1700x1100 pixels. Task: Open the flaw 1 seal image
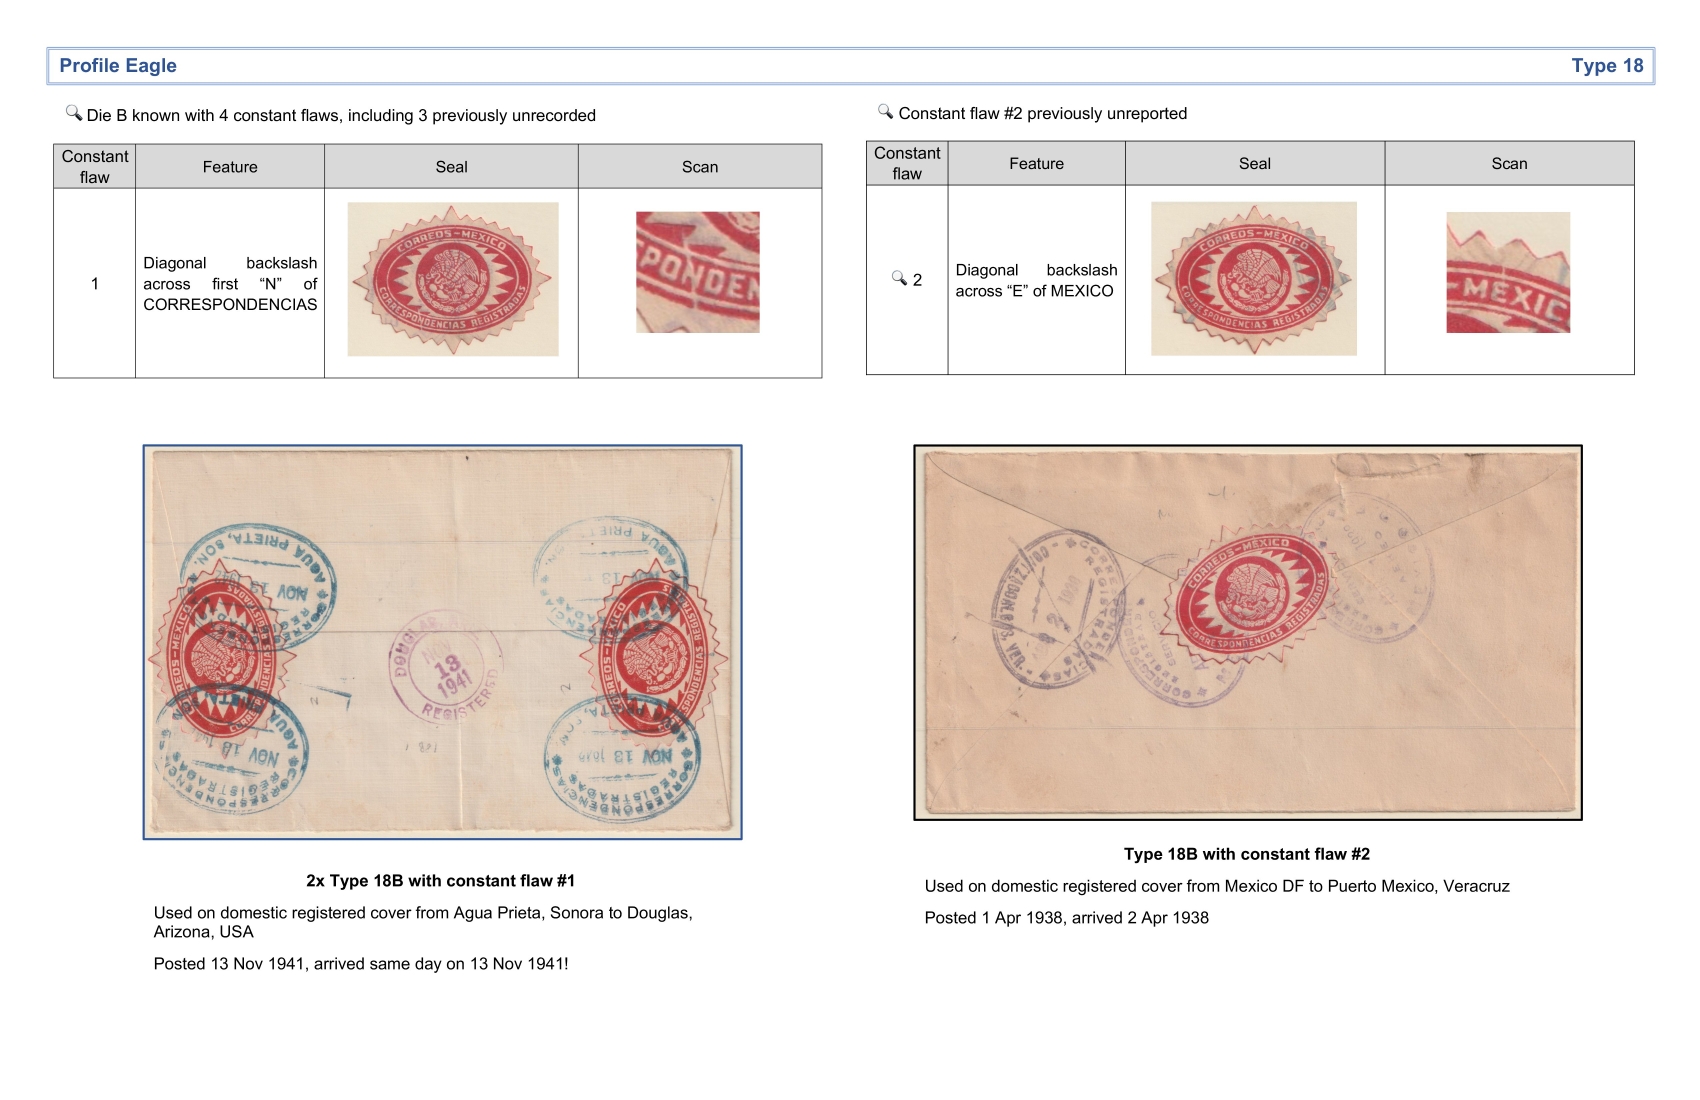pos(452,279)
